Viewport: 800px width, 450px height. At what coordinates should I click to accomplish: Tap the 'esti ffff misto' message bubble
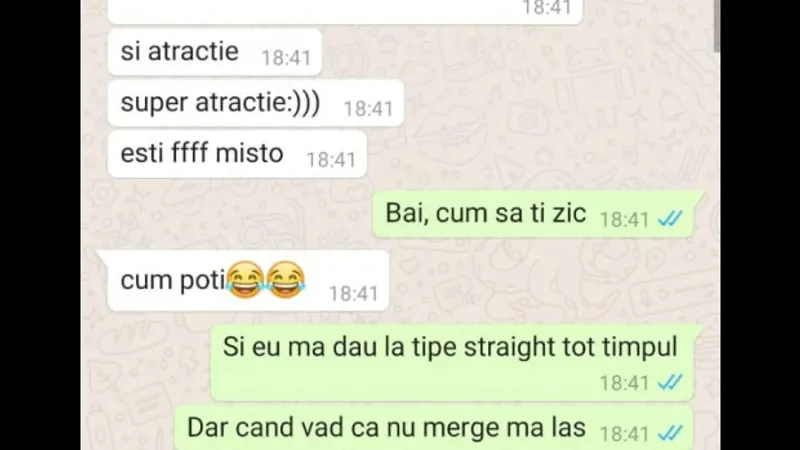[237, 154]
